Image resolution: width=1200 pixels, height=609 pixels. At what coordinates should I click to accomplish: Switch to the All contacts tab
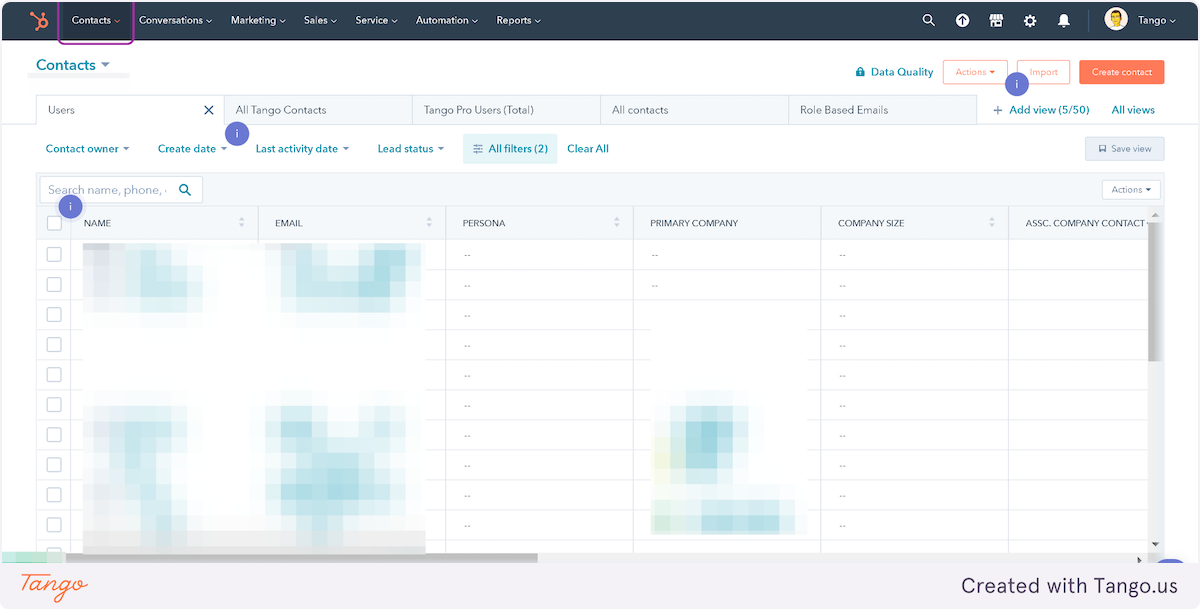coord(694,110)
